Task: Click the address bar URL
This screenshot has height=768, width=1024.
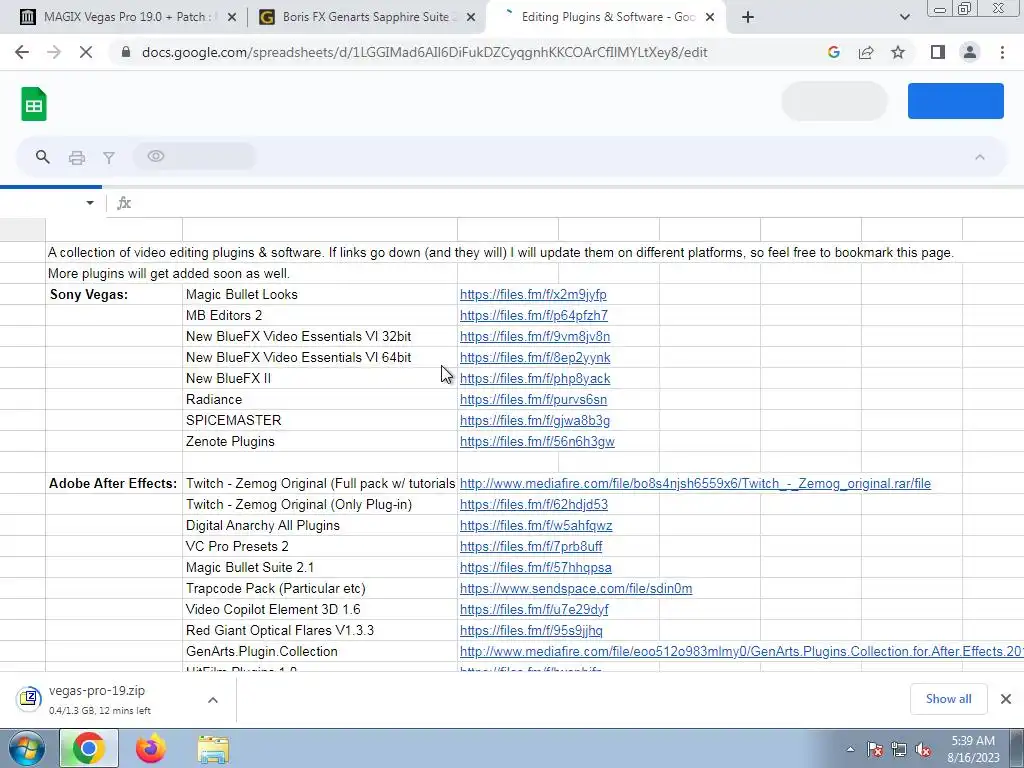Action: 424,52
